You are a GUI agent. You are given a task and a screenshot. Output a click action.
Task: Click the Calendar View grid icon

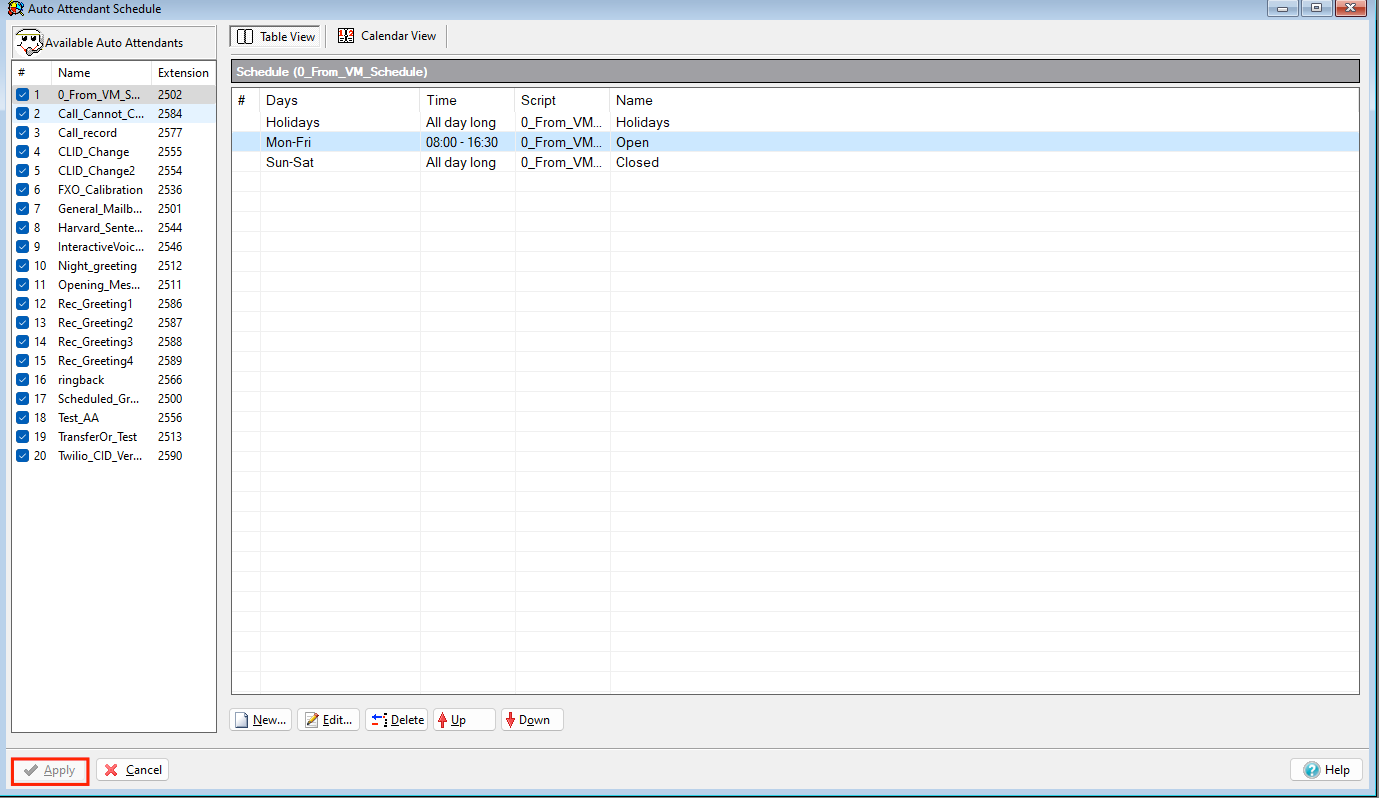pos(346,36)
